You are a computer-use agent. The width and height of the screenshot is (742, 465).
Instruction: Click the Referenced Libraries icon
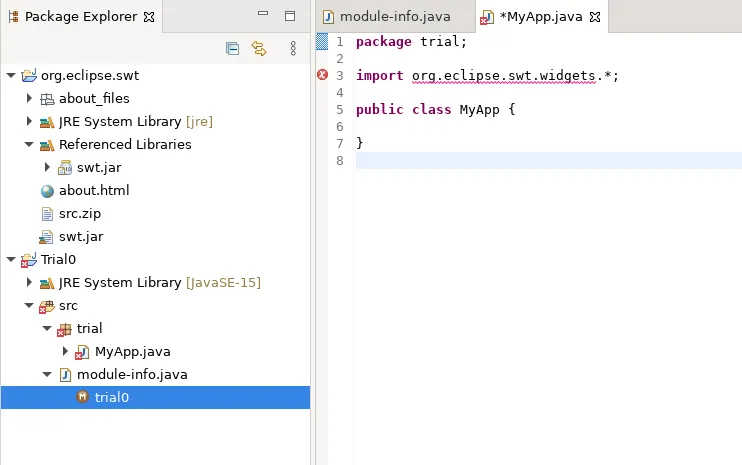[x=47, y=145]
